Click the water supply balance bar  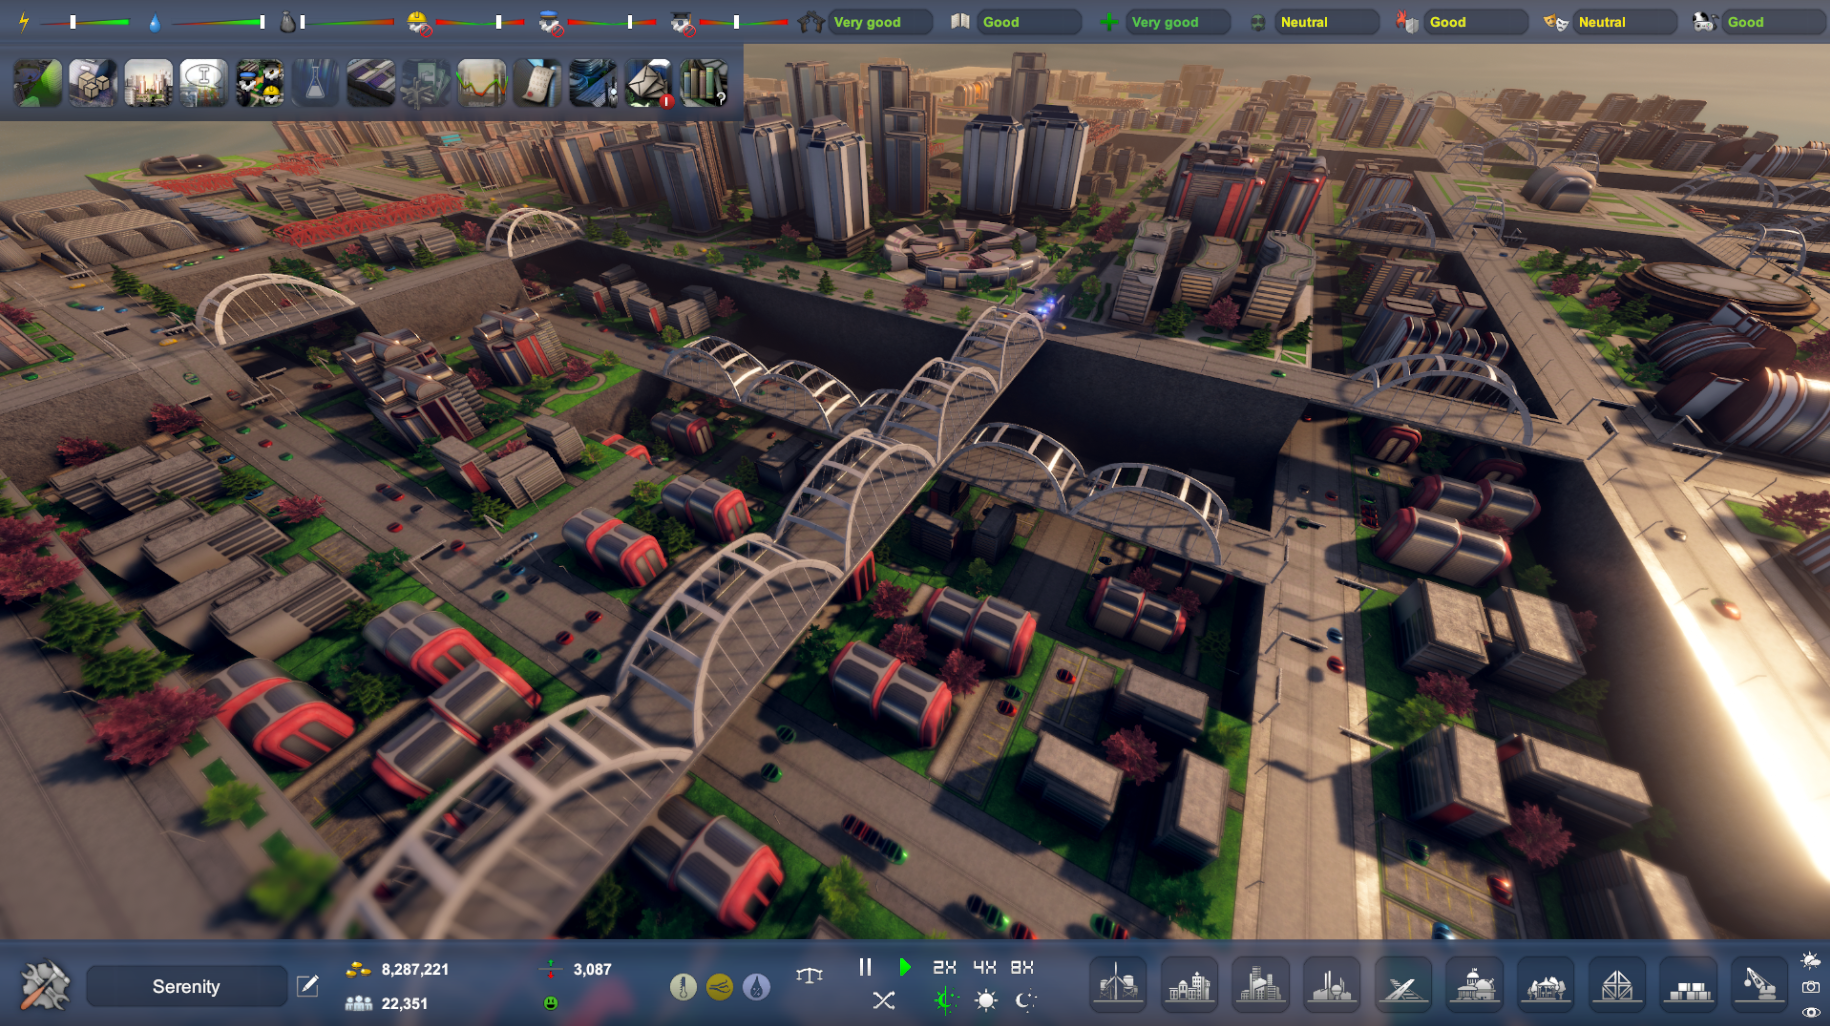click(x=219, y=22)
